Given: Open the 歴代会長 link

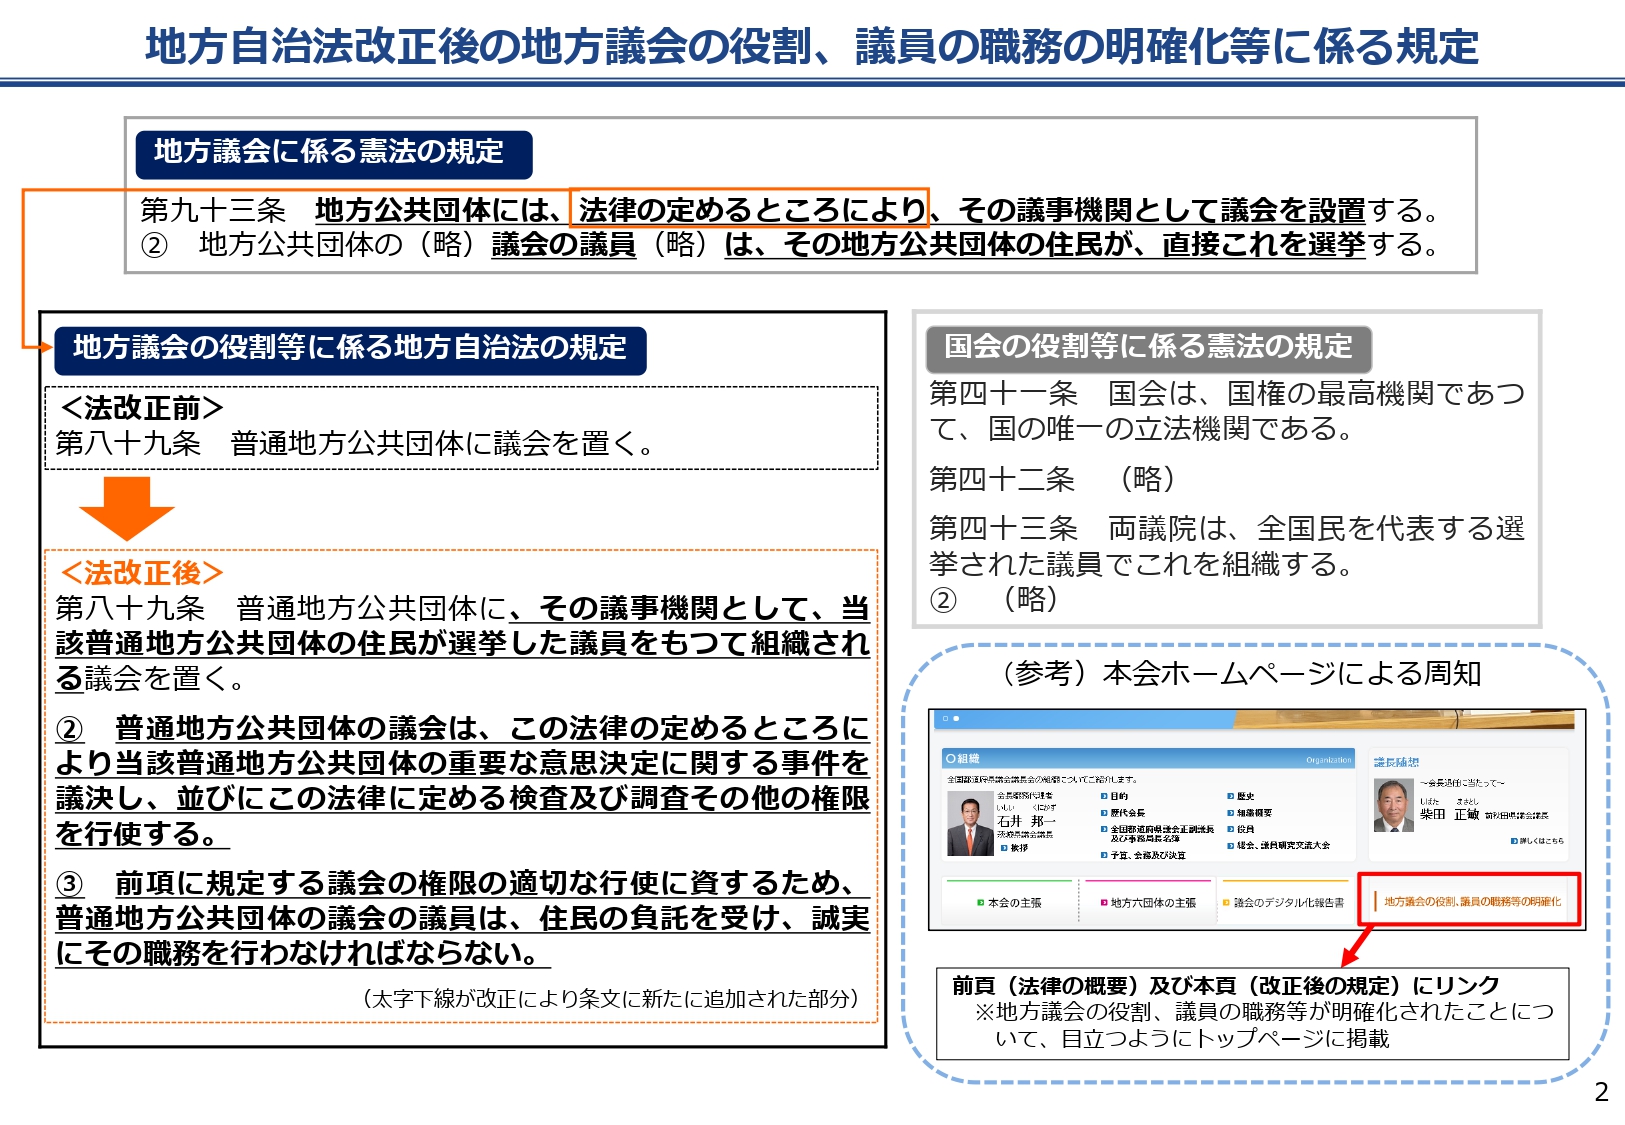Looking at the screenshot, I should tap(1128, 813).
